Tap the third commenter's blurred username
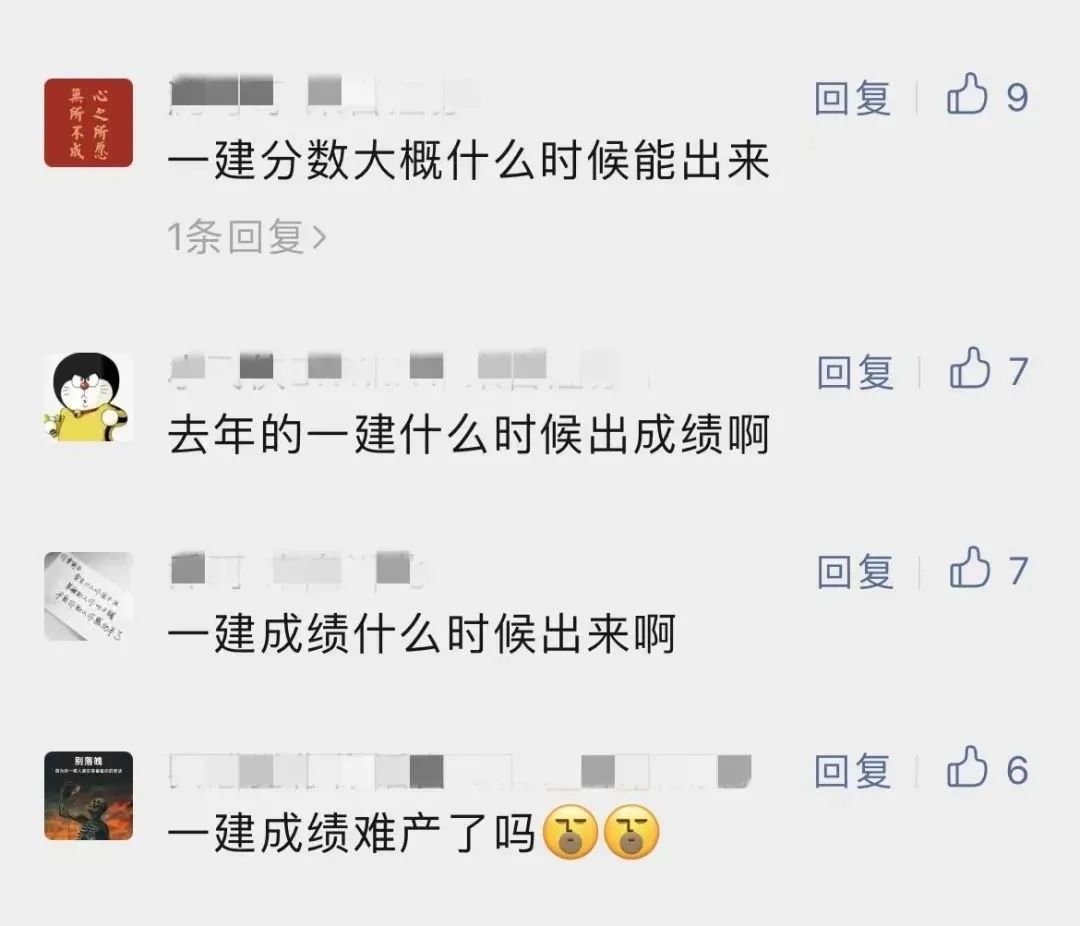1080x926 pixels. [x=296, y=570]
